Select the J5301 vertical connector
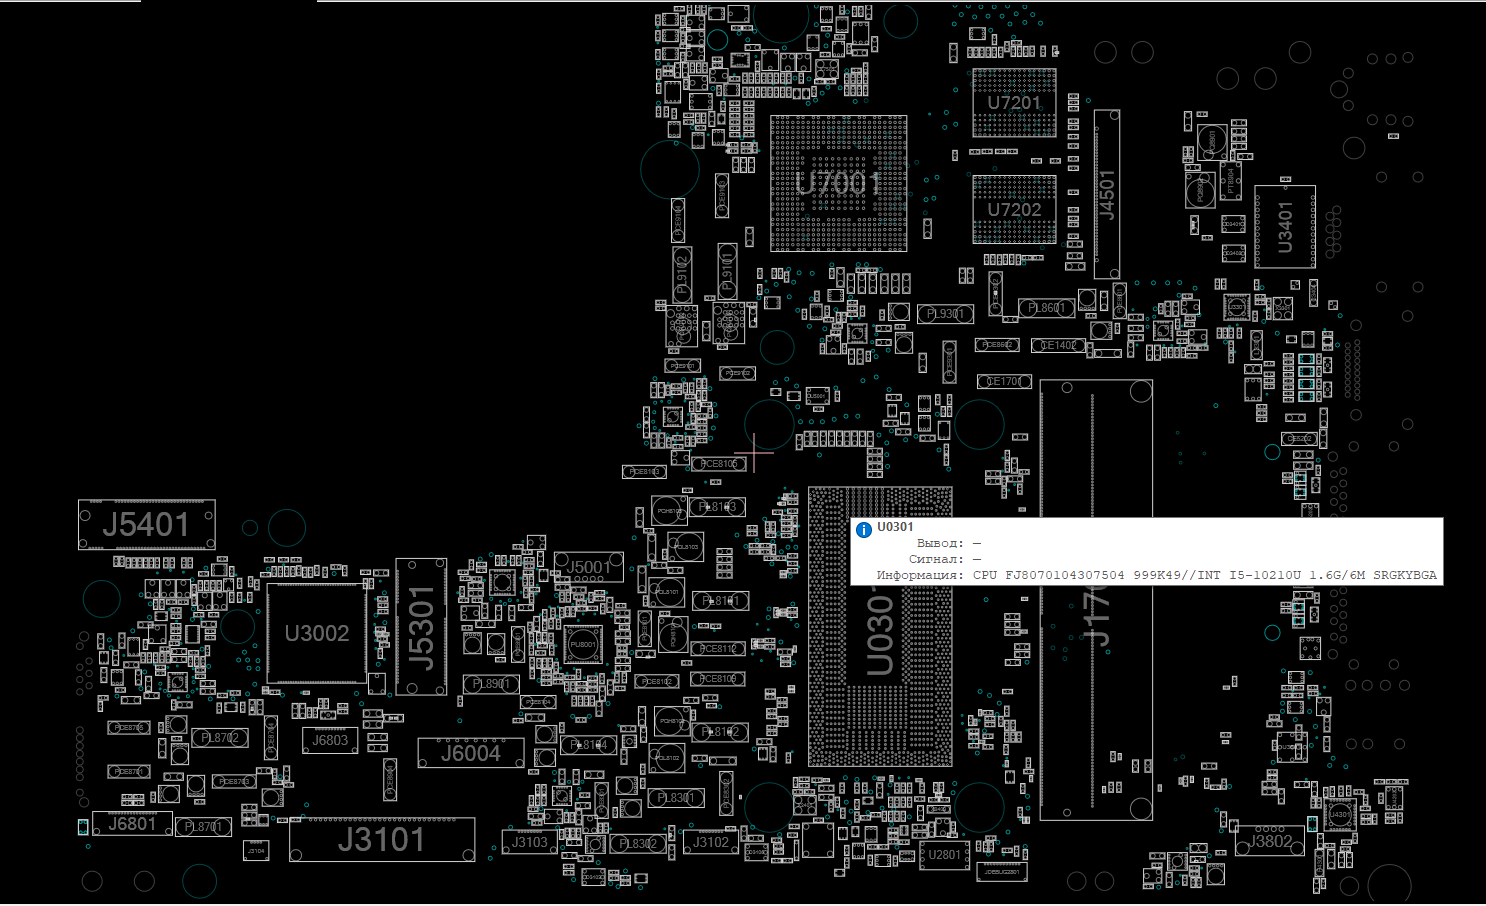The image size is (1486, 906). pos(421,627)
